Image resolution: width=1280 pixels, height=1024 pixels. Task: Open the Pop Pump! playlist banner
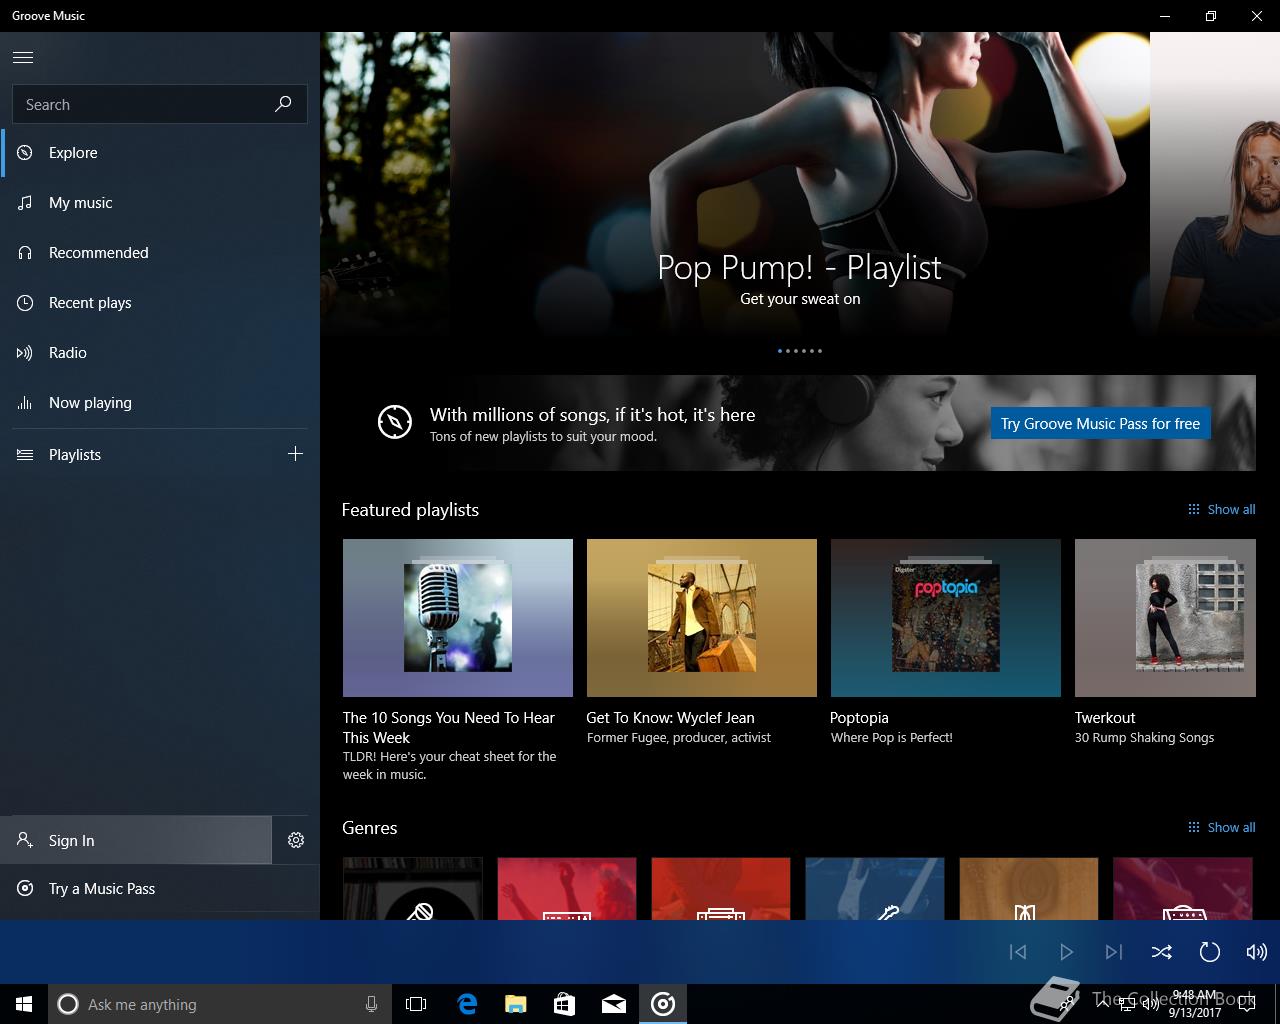click(x=800, y=185)
